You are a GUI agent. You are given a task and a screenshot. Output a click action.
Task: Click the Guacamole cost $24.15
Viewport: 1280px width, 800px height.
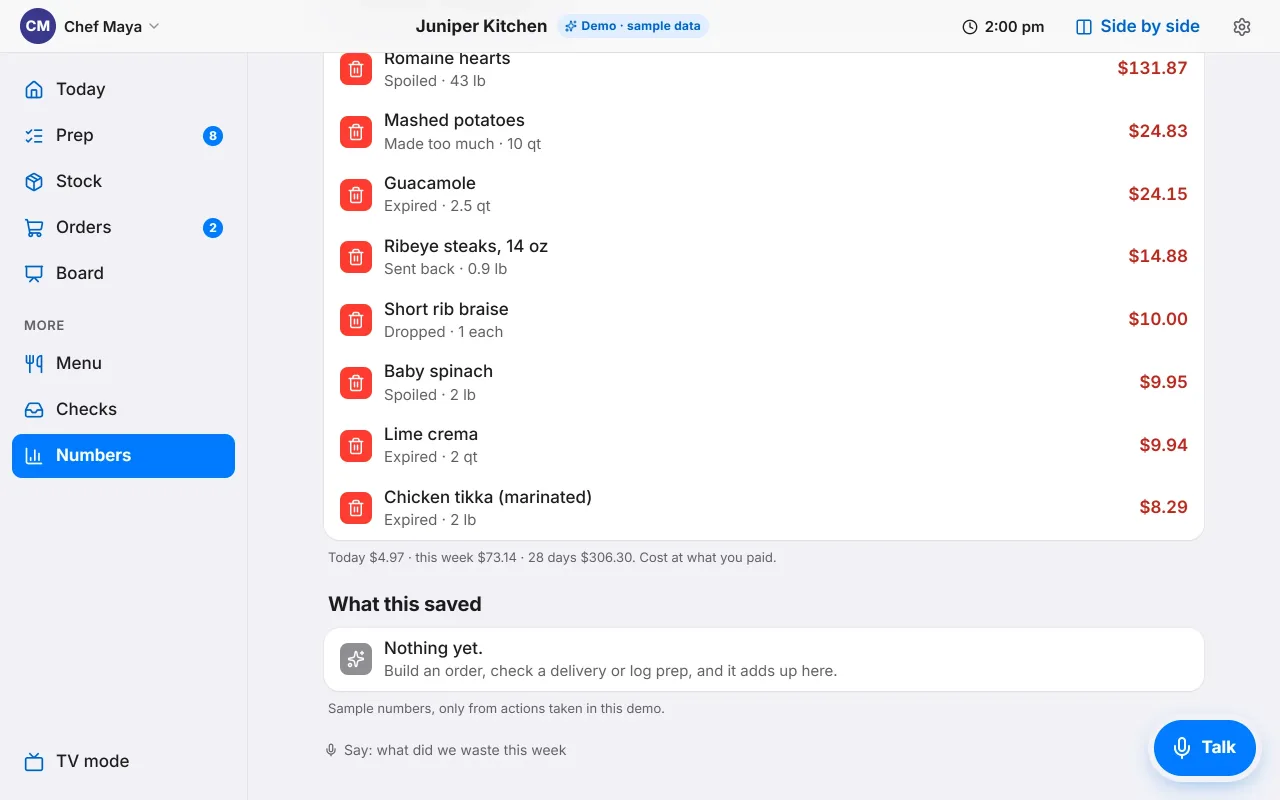pyautogui.click(x=1158, y=194)
